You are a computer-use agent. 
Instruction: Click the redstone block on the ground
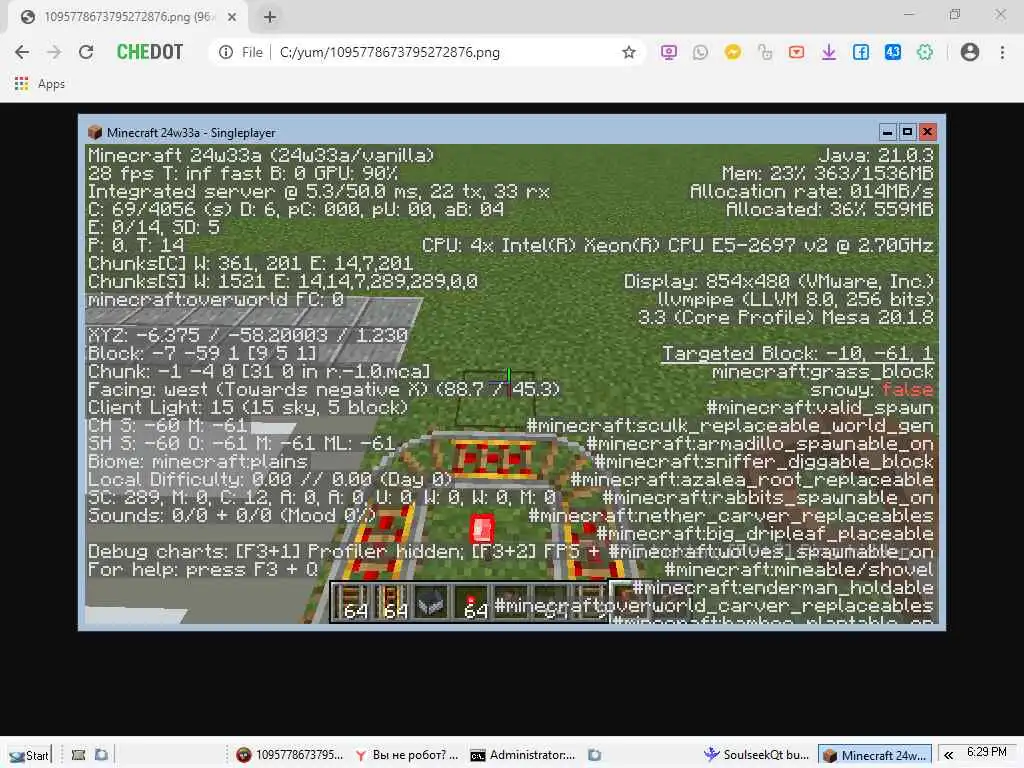482,528
